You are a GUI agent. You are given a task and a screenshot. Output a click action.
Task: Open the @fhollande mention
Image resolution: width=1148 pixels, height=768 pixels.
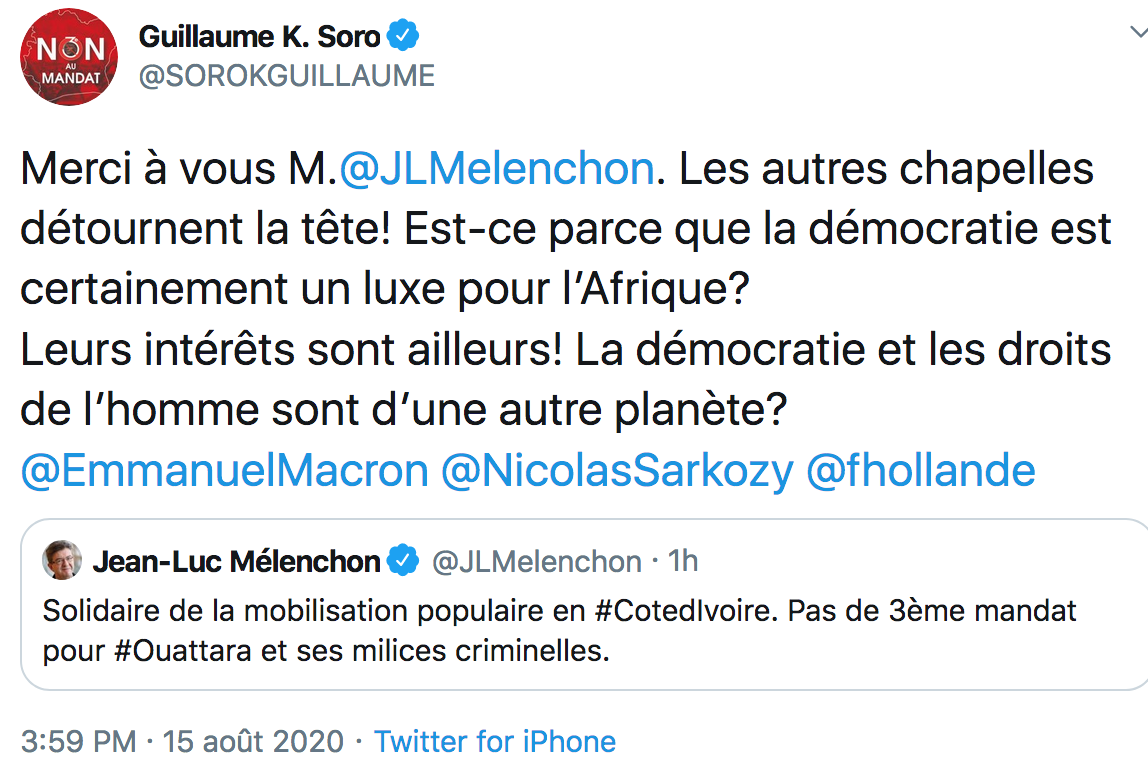(x=921, y=470)
